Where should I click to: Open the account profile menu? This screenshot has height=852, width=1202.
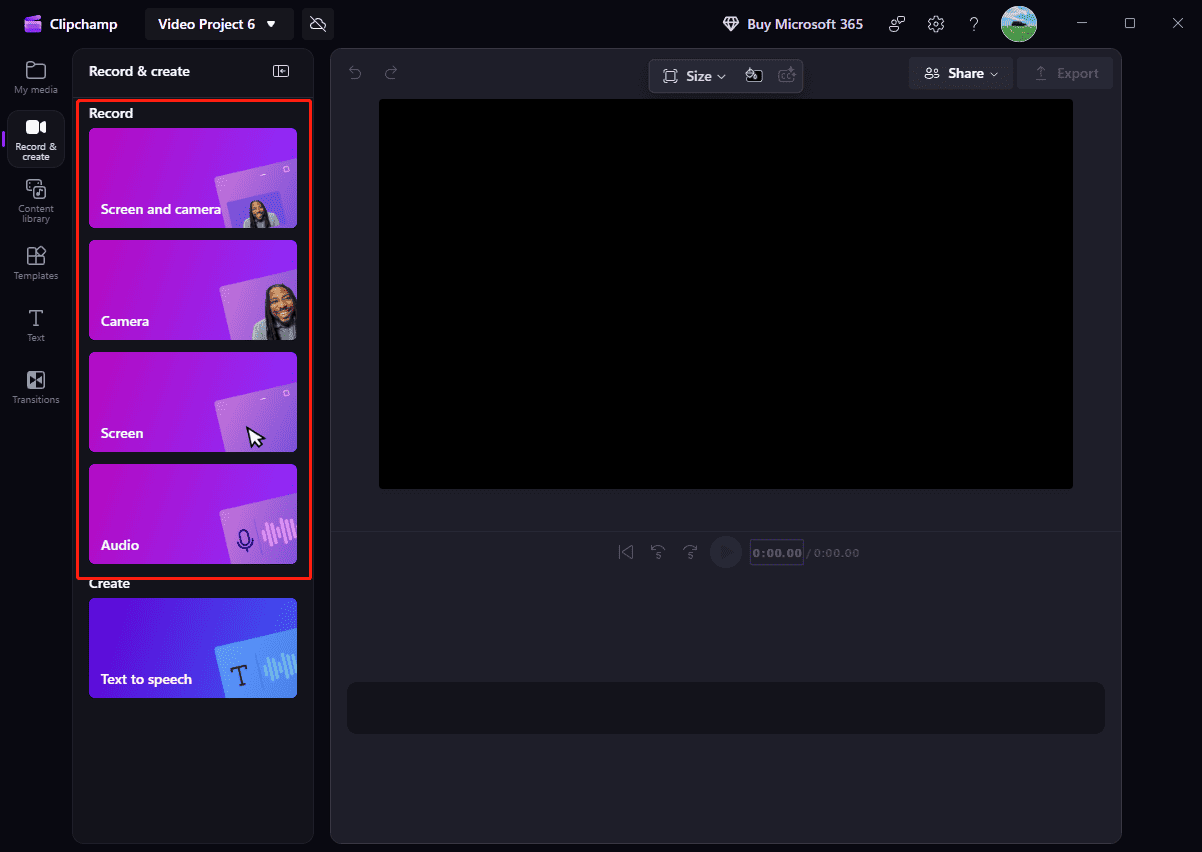[1018, 23]
